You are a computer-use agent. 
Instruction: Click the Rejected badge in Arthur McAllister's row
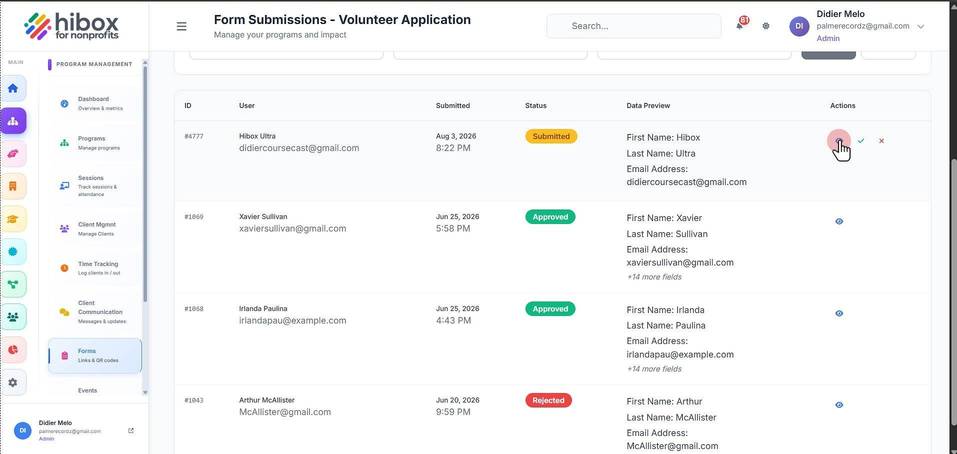tap(548, 400)
